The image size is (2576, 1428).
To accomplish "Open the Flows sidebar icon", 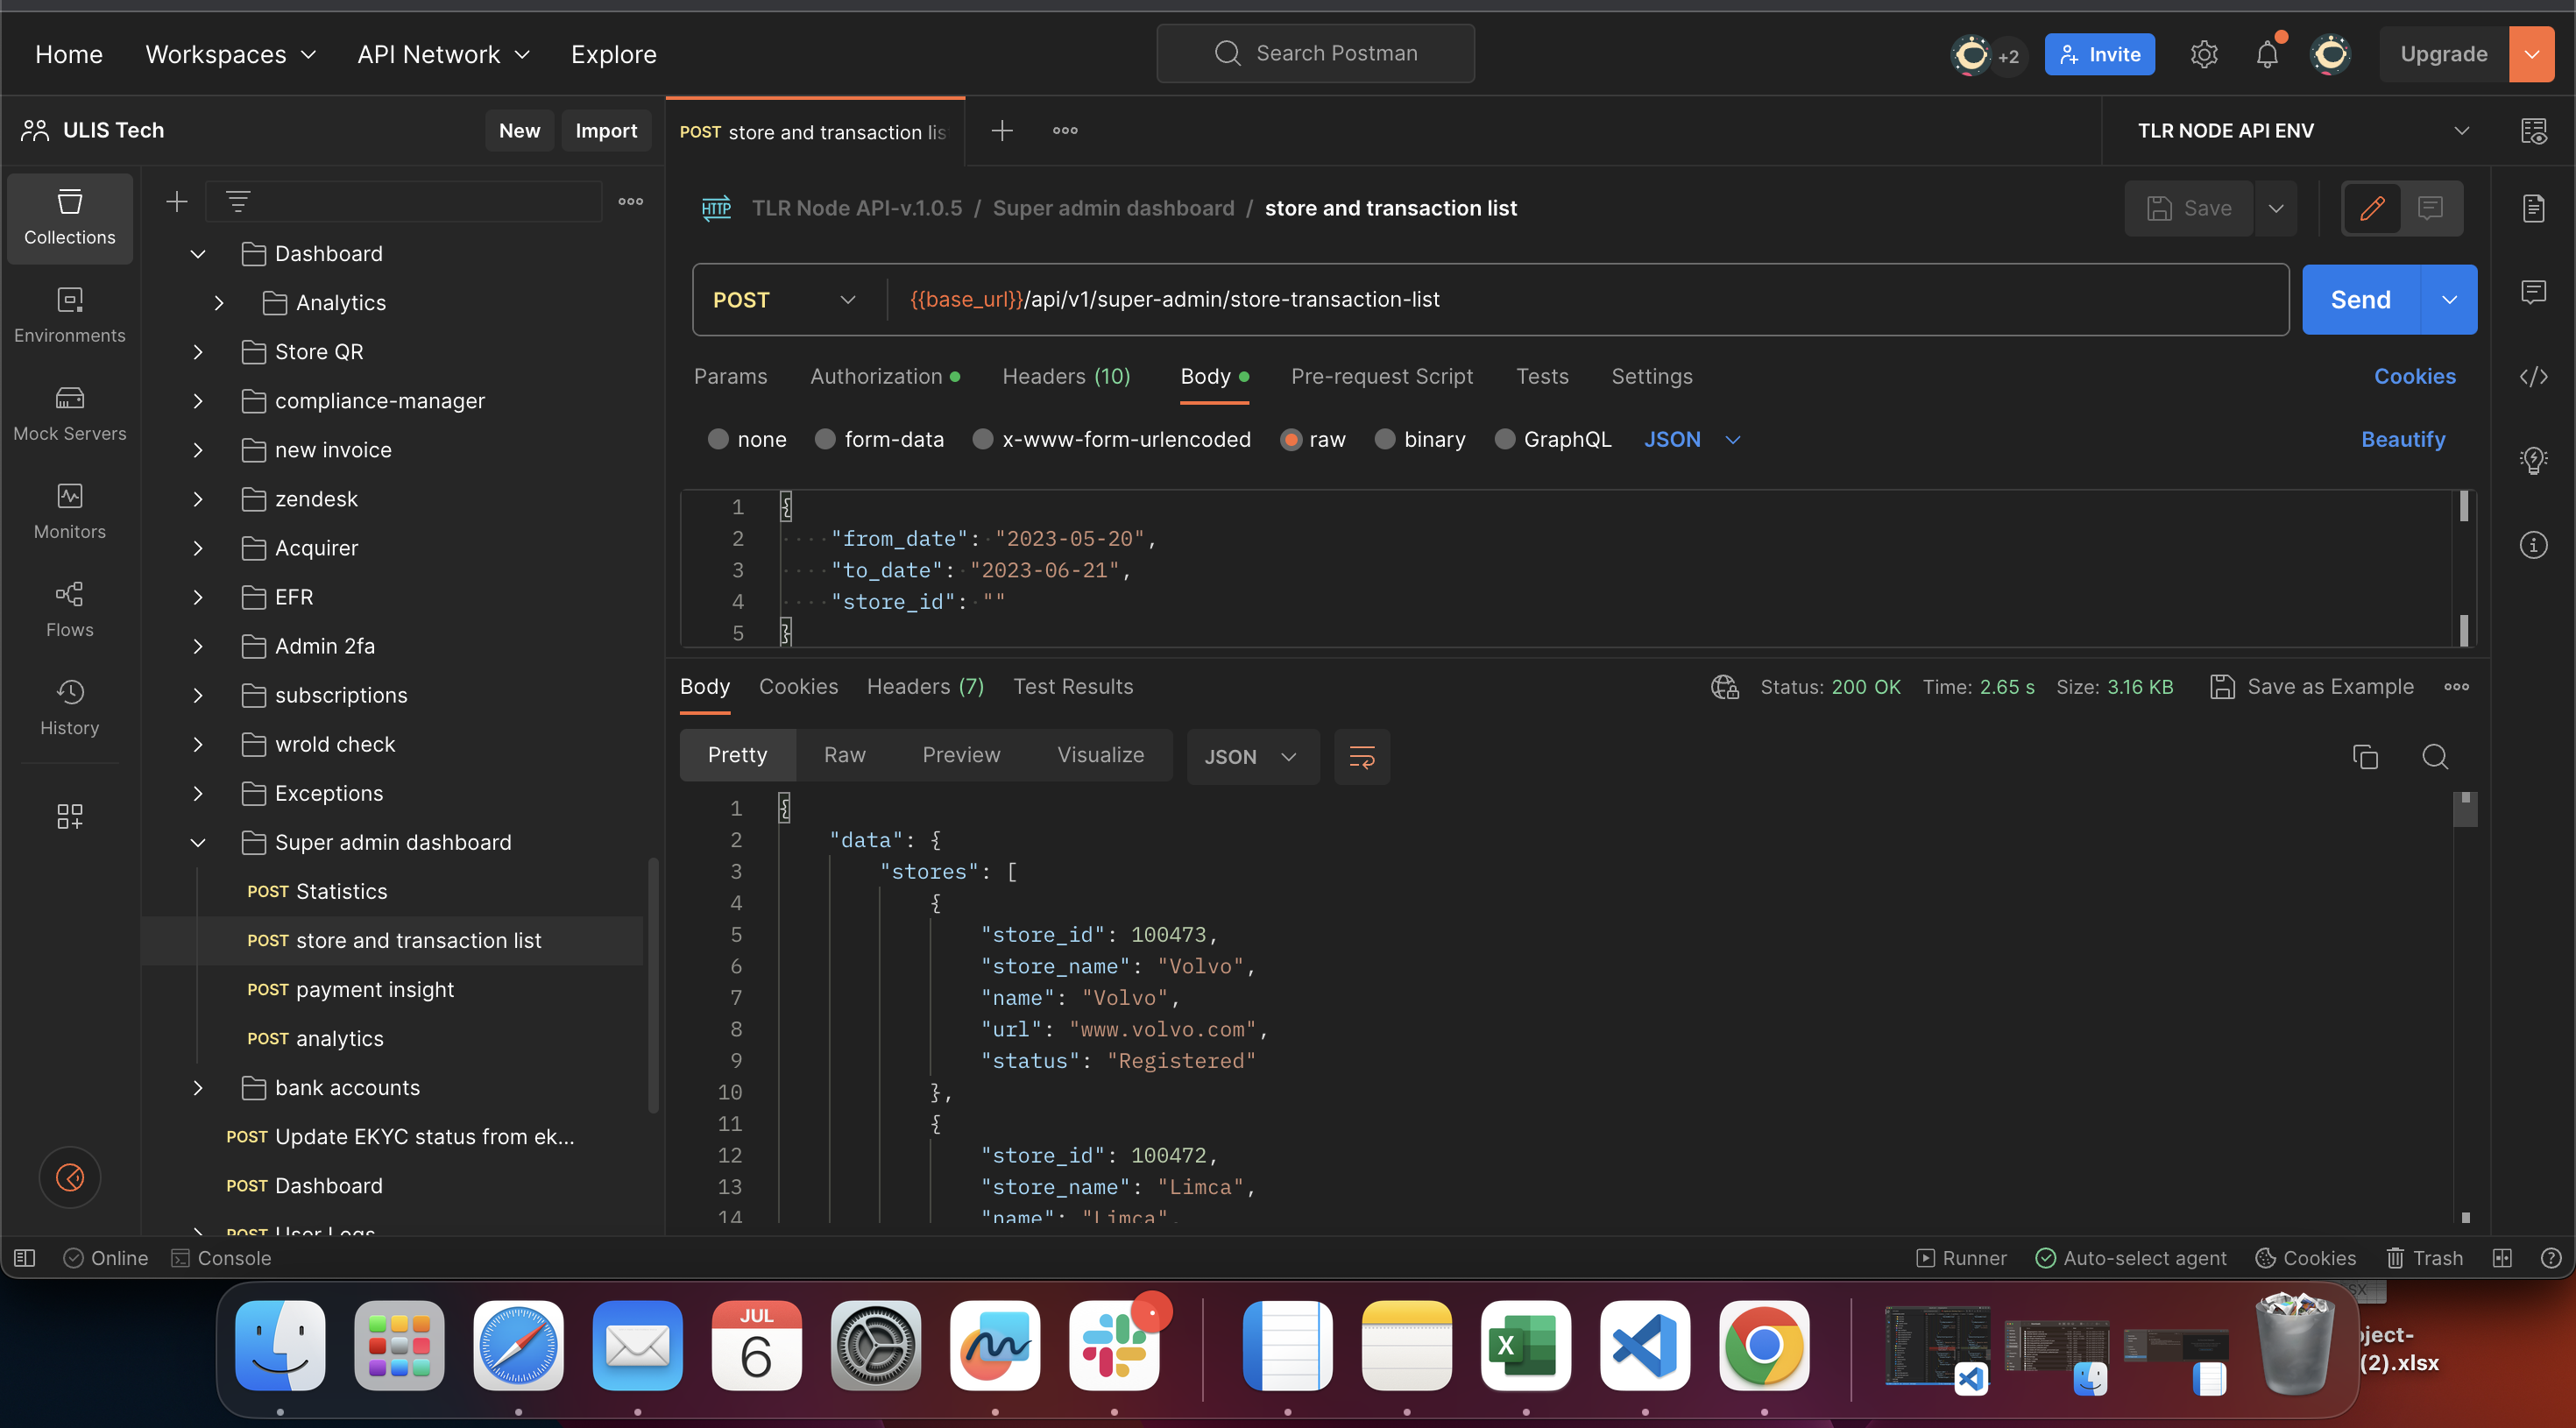I will click(x=69, y=608).
